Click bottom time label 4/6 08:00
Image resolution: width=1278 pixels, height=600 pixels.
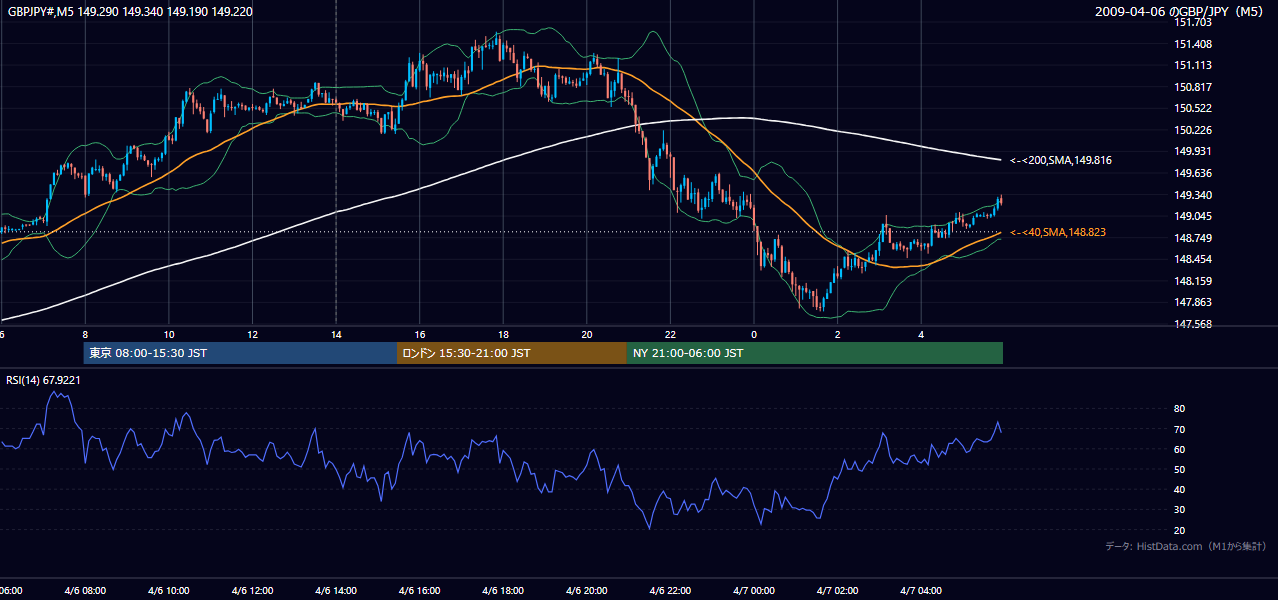(85, 590)
